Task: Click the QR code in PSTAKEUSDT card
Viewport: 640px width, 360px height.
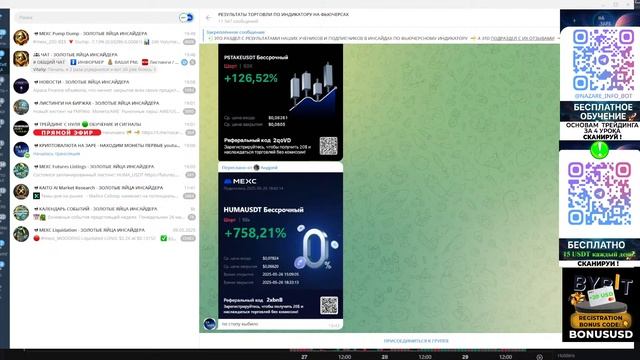Action: point(328,146)
